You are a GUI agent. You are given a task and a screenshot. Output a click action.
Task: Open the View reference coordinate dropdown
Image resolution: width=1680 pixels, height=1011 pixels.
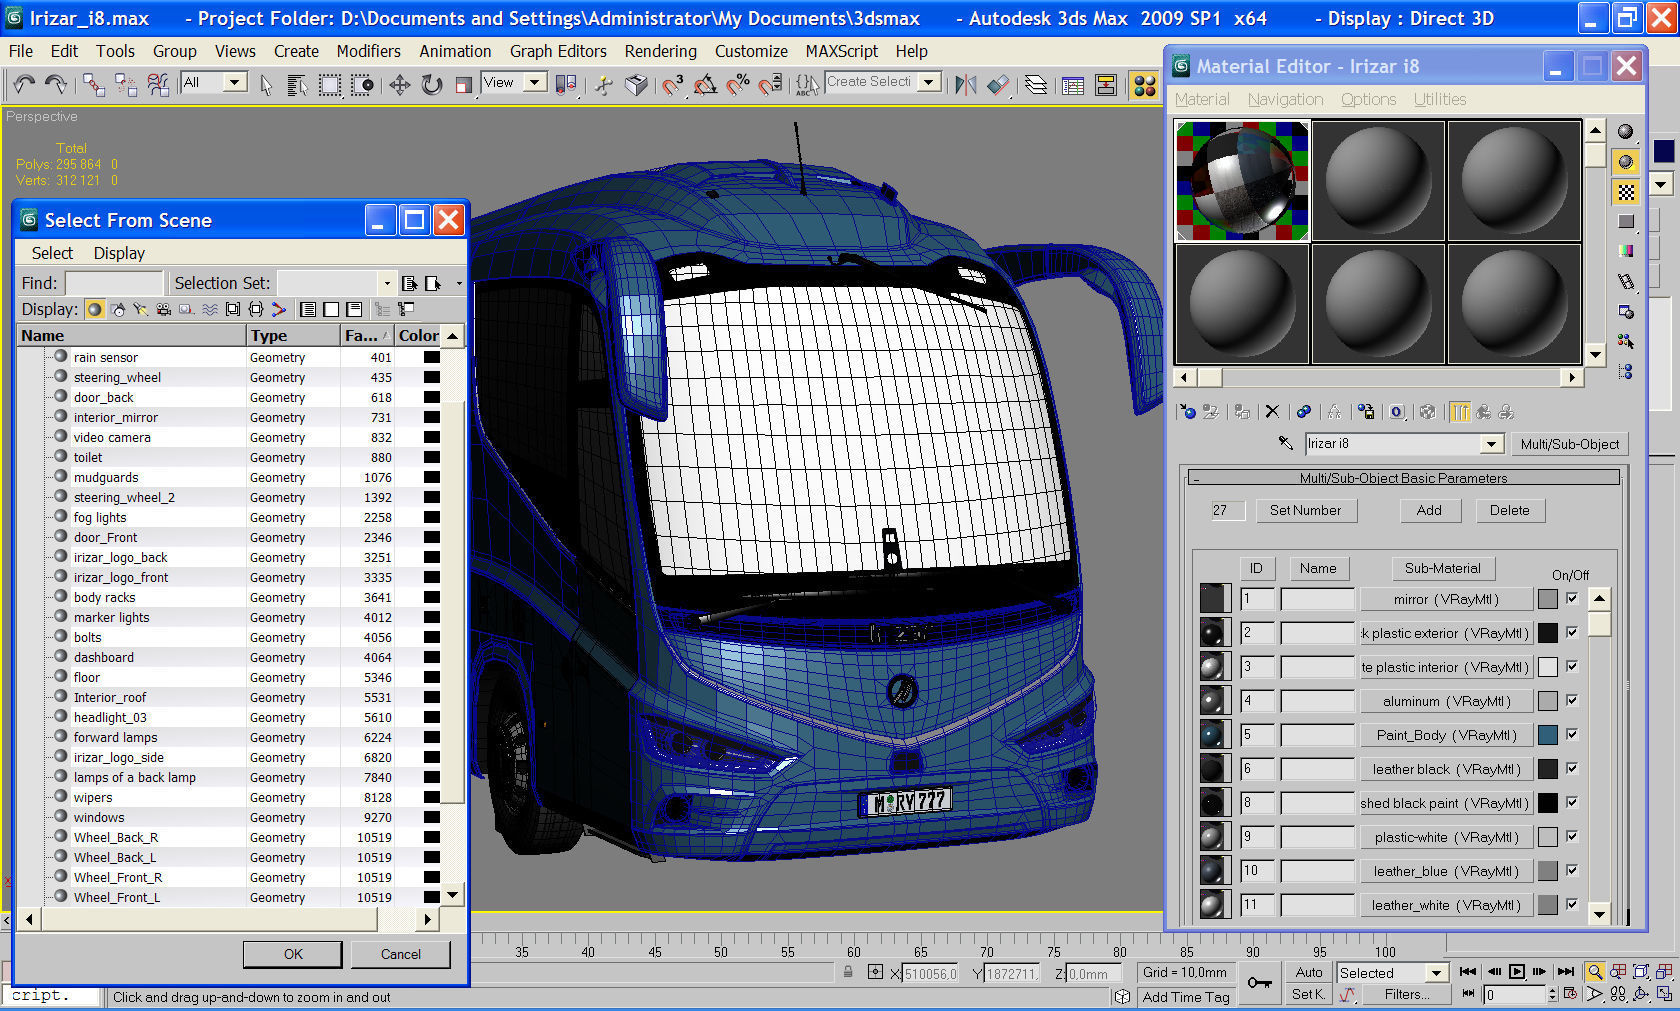pos(535,82)
